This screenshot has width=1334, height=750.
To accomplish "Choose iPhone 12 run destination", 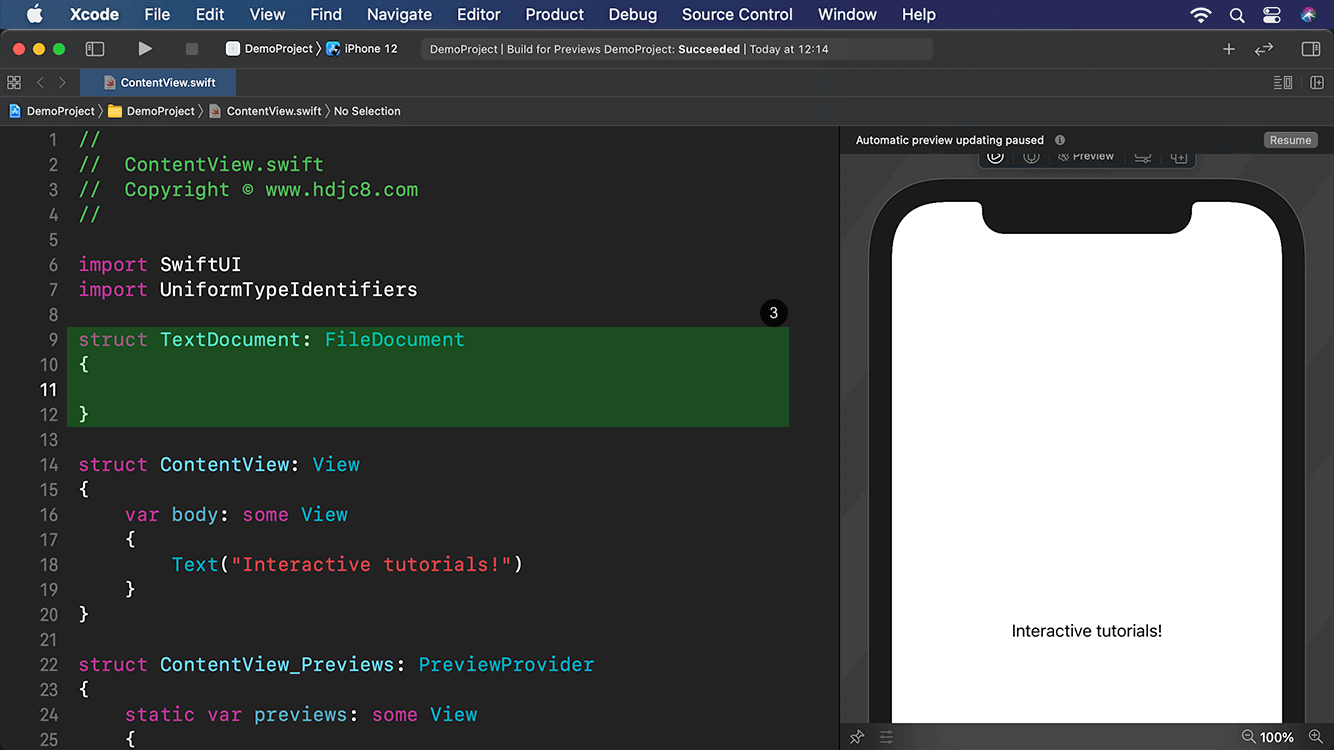I will pos(362,48).
